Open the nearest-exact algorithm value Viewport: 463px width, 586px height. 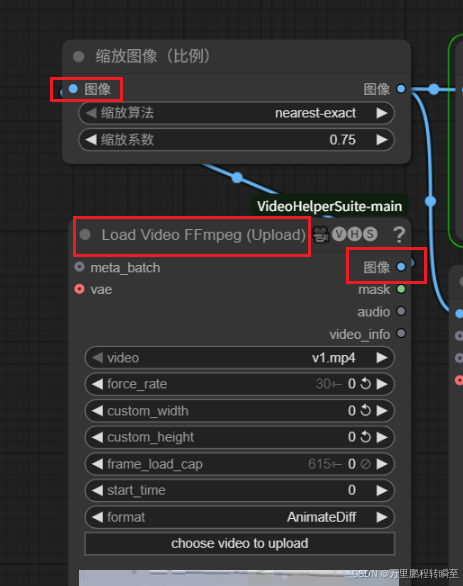coord(315,113)
